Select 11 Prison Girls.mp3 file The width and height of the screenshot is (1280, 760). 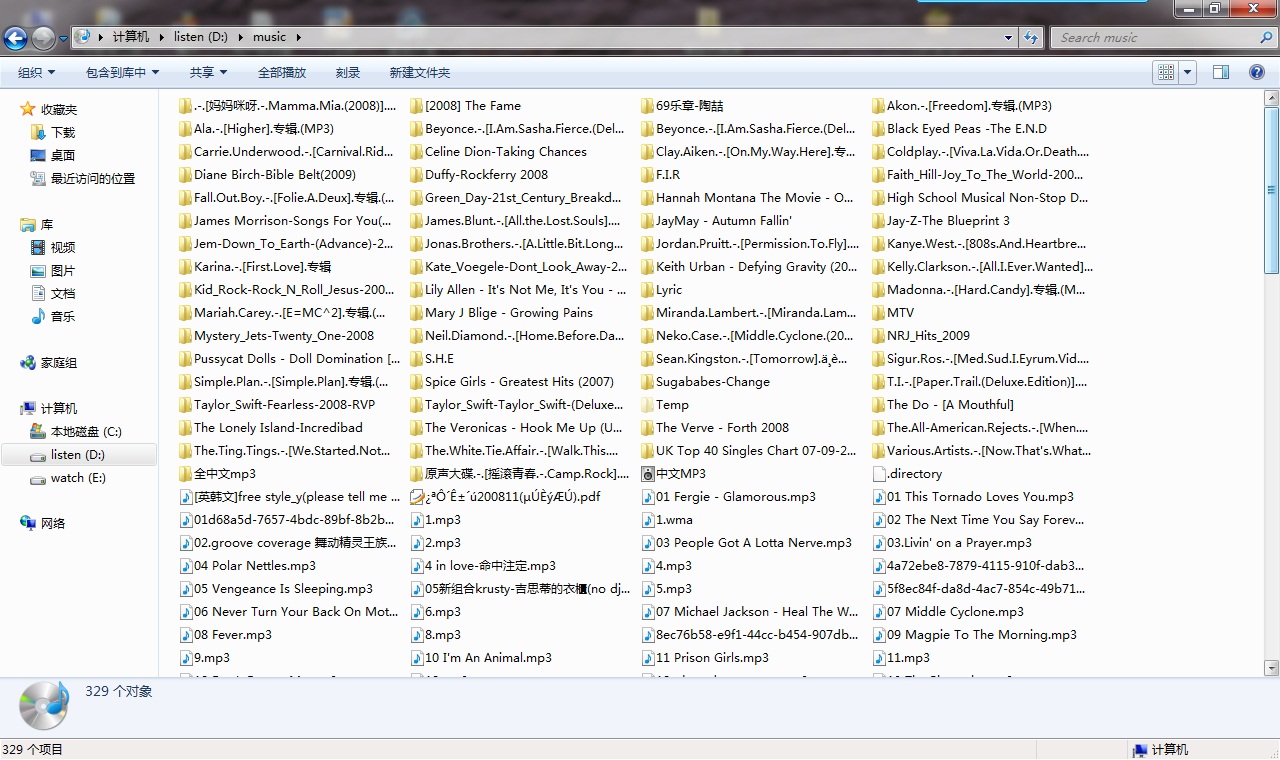pos(705,657)
